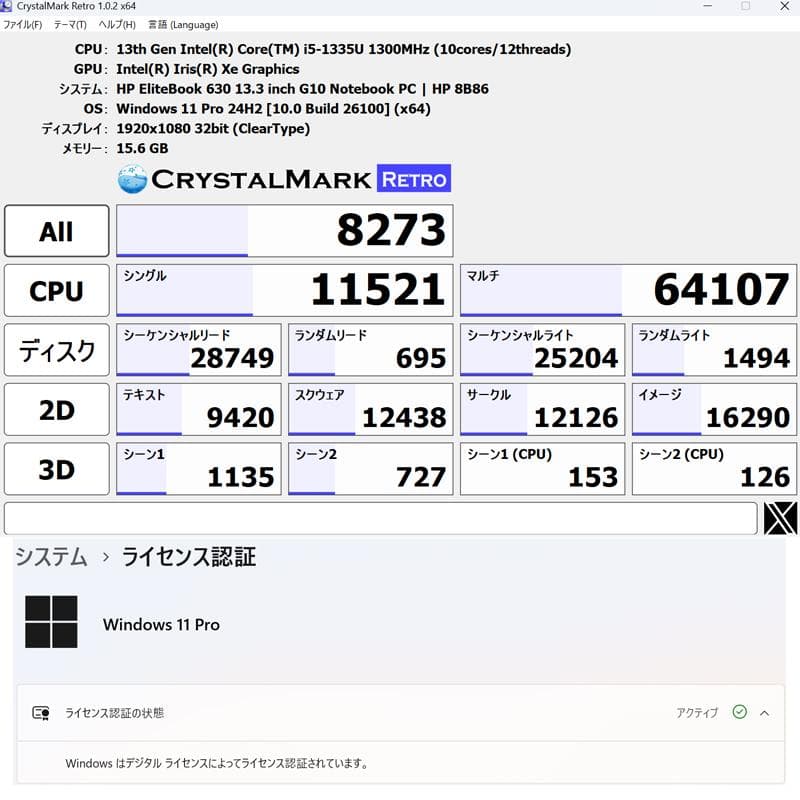Click the green アクティブ checkmark icon

pyautogui.click(x=739, y=712)
